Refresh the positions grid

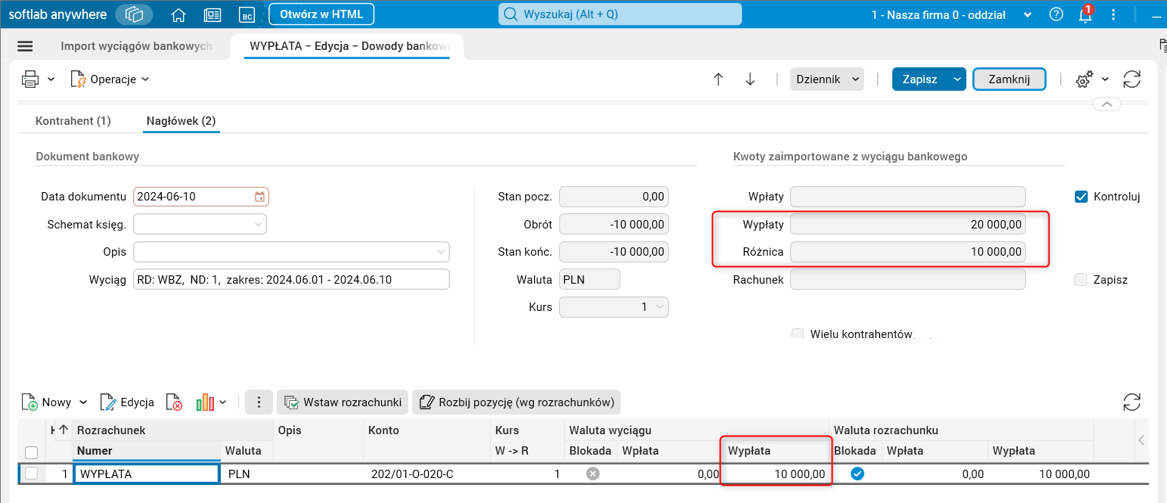tap(1132, 403)
